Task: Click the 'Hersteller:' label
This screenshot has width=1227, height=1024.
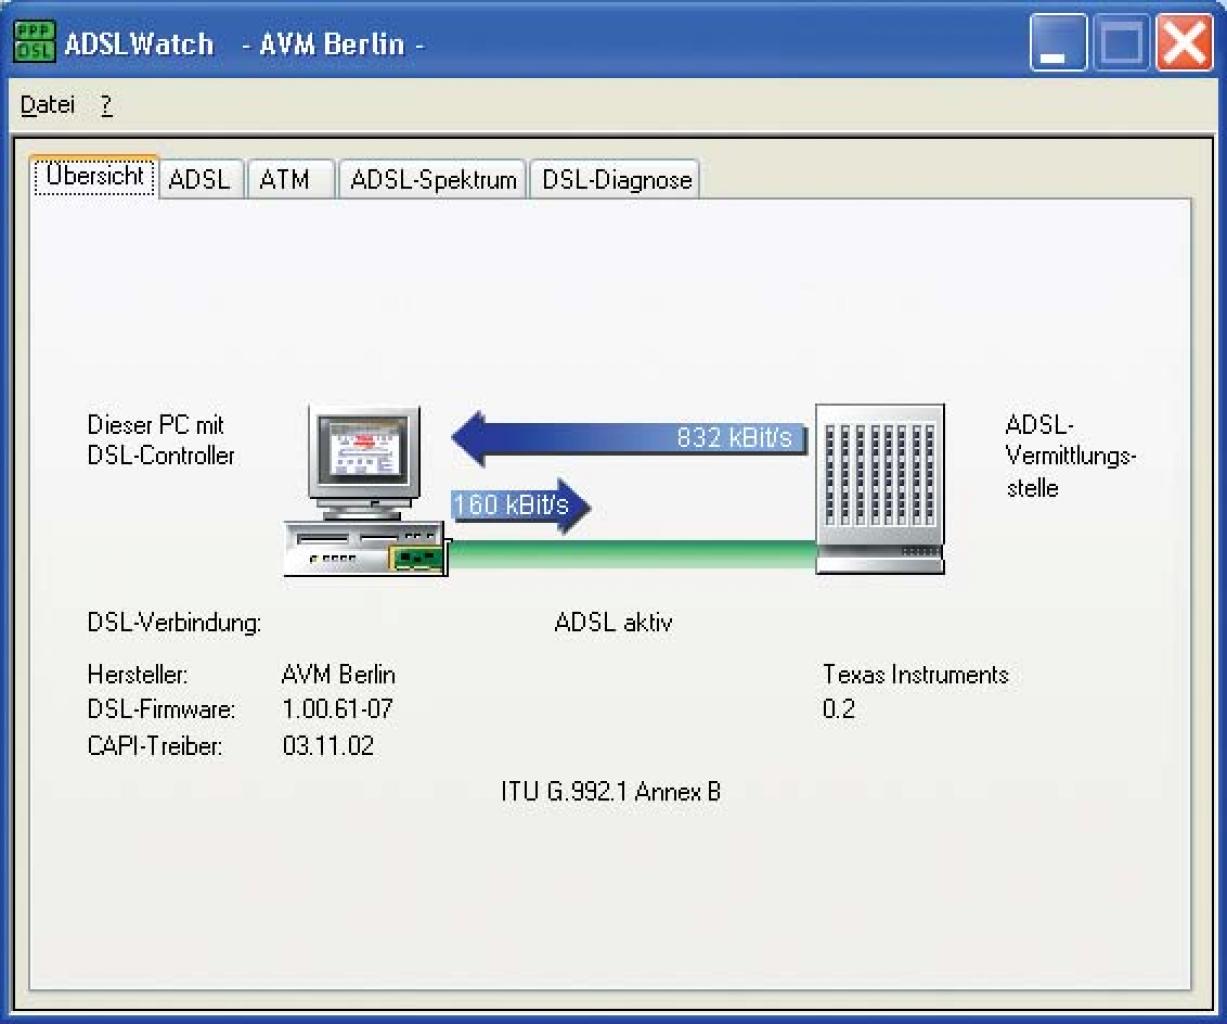Action: pyautogui.click(x=137, y=675)
